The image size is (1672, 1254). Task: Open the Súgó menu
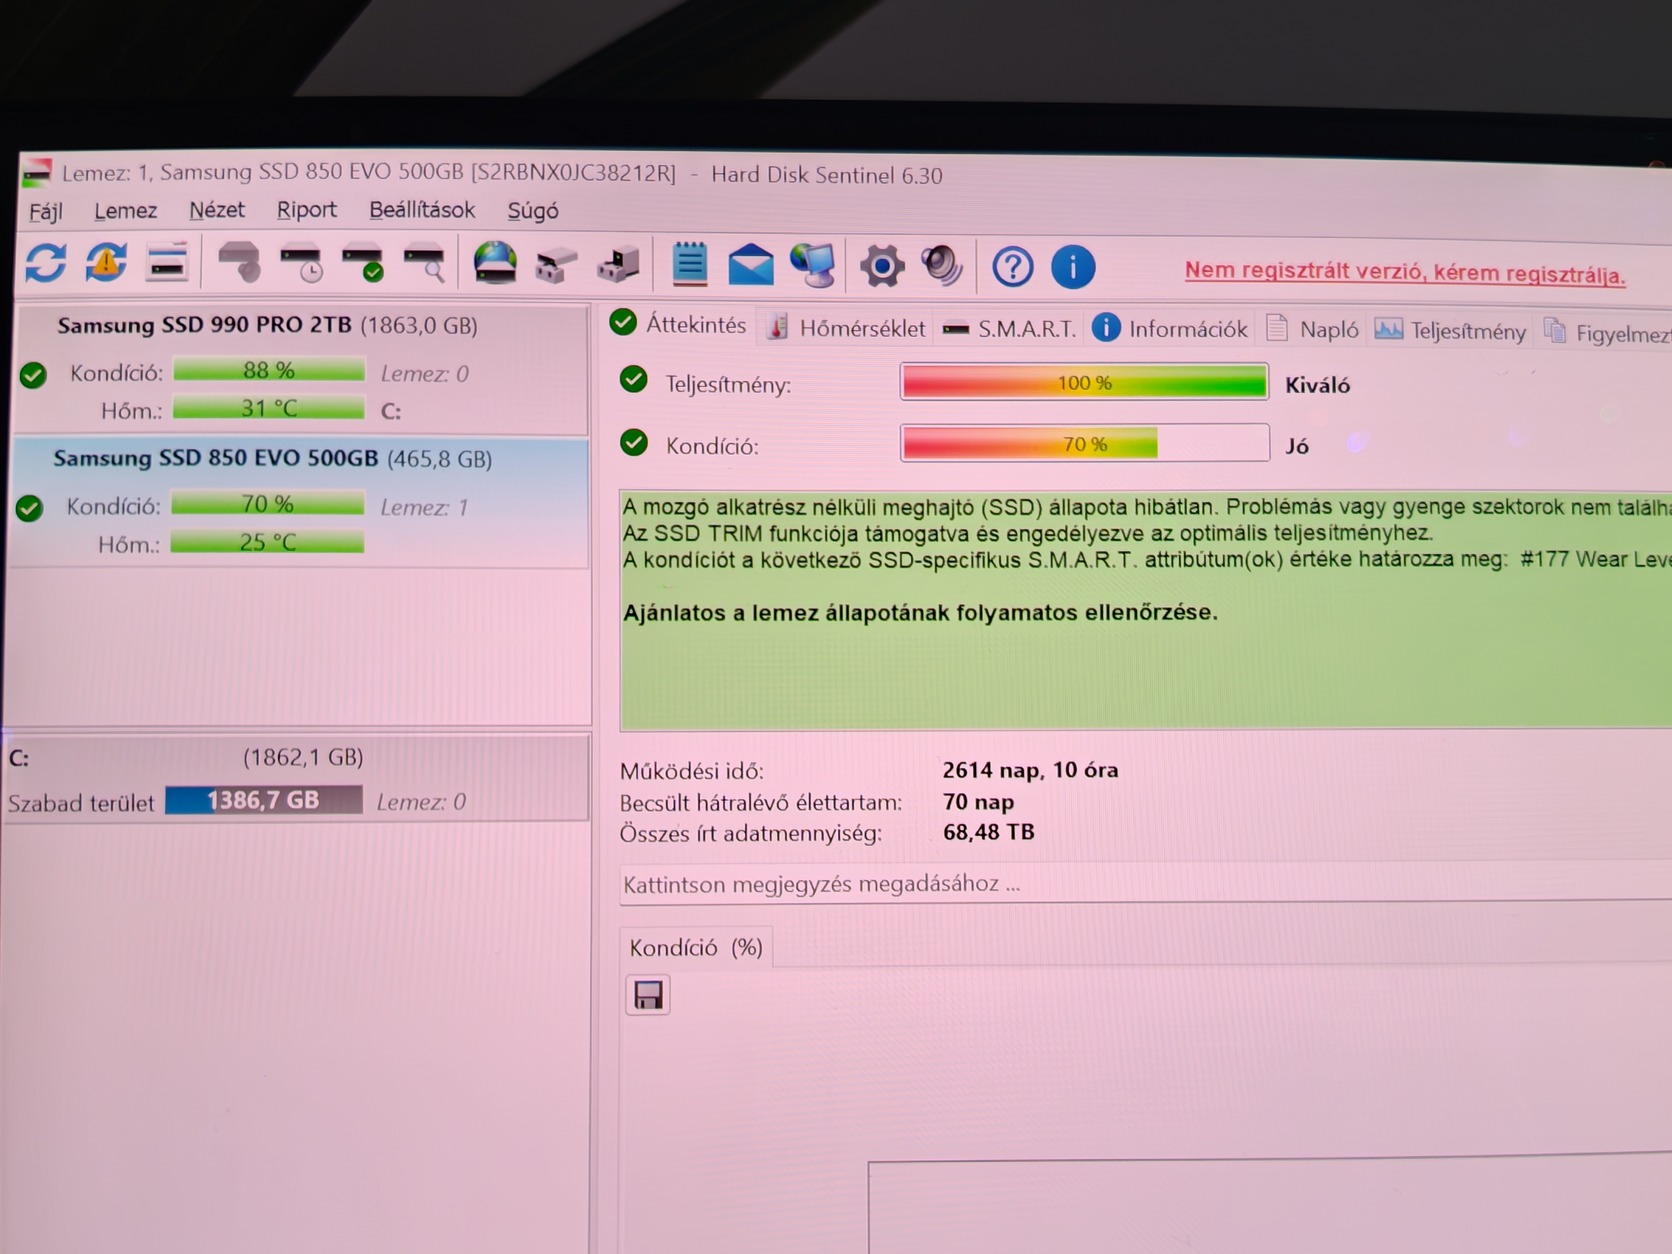click(533, 211)
